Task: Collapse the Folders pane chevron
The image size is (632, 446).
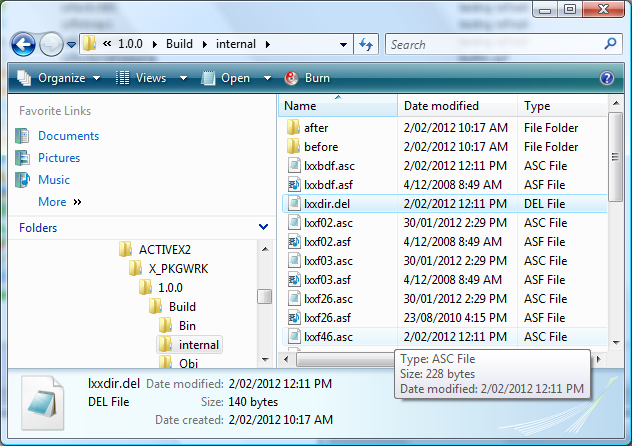Action: (x=263, y=227)
